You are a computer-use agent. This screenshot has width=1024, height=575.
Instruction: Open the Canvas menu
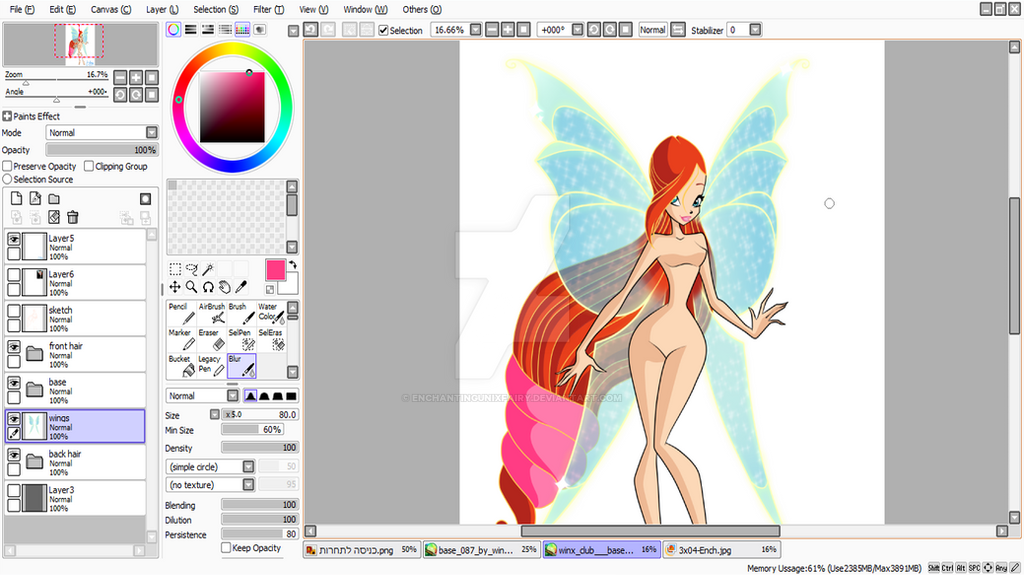pyautogui.click(x=110, y=9)
